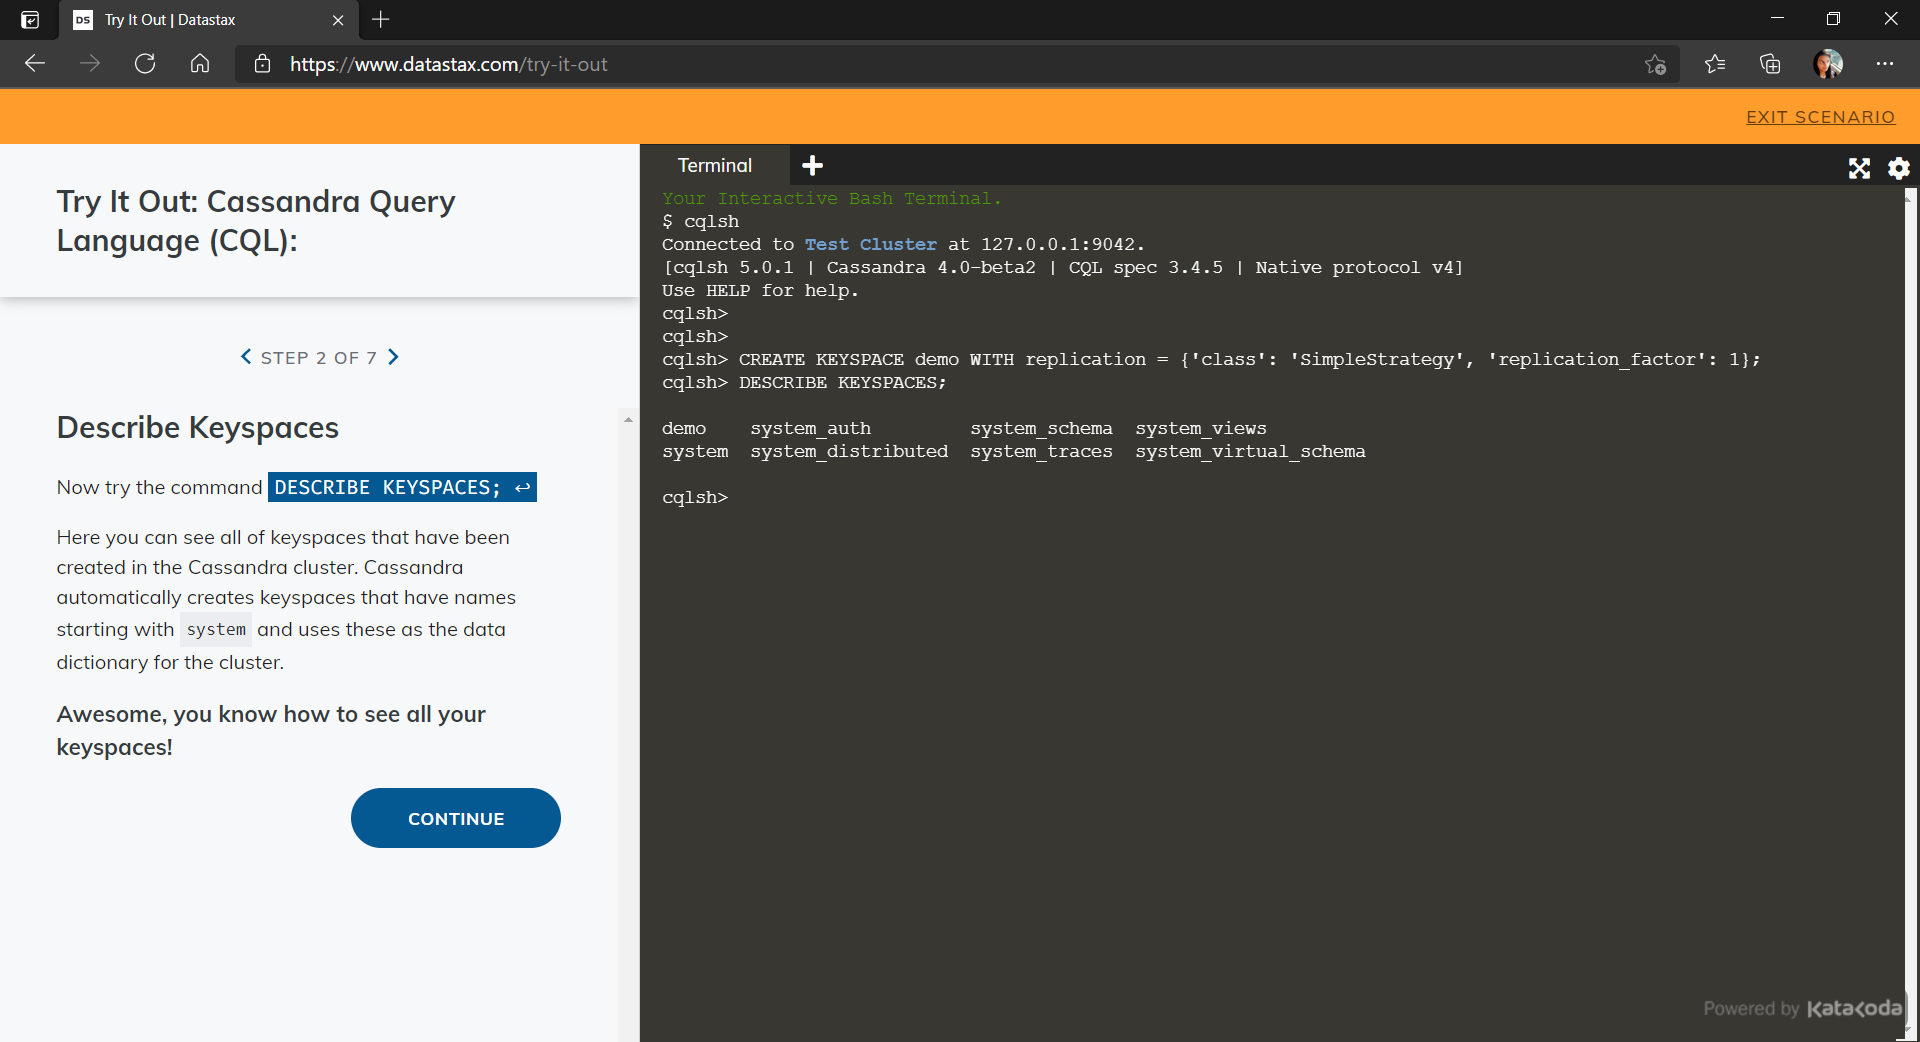Add this page to favorites
This screenshot has width=1920, height=1042.
(1655, 64)
